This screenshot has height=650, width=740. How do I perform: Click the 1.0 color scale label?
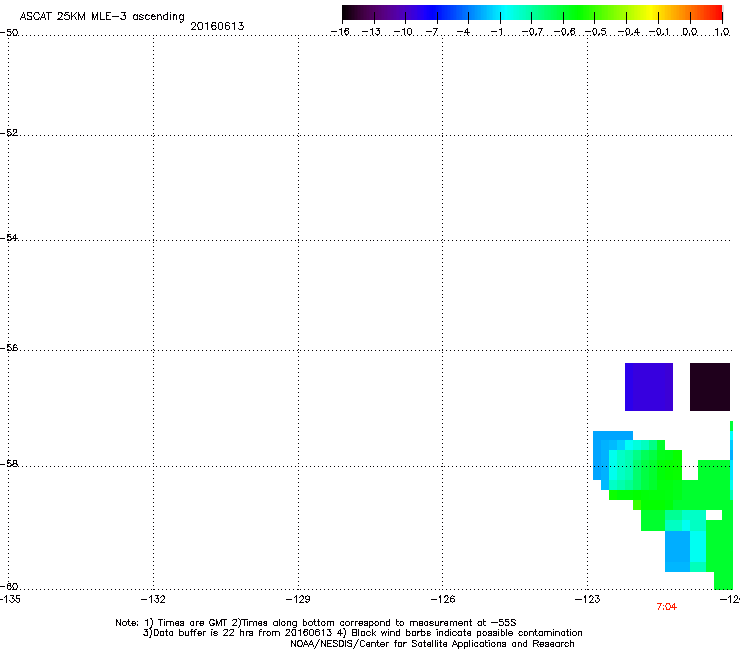722,32
